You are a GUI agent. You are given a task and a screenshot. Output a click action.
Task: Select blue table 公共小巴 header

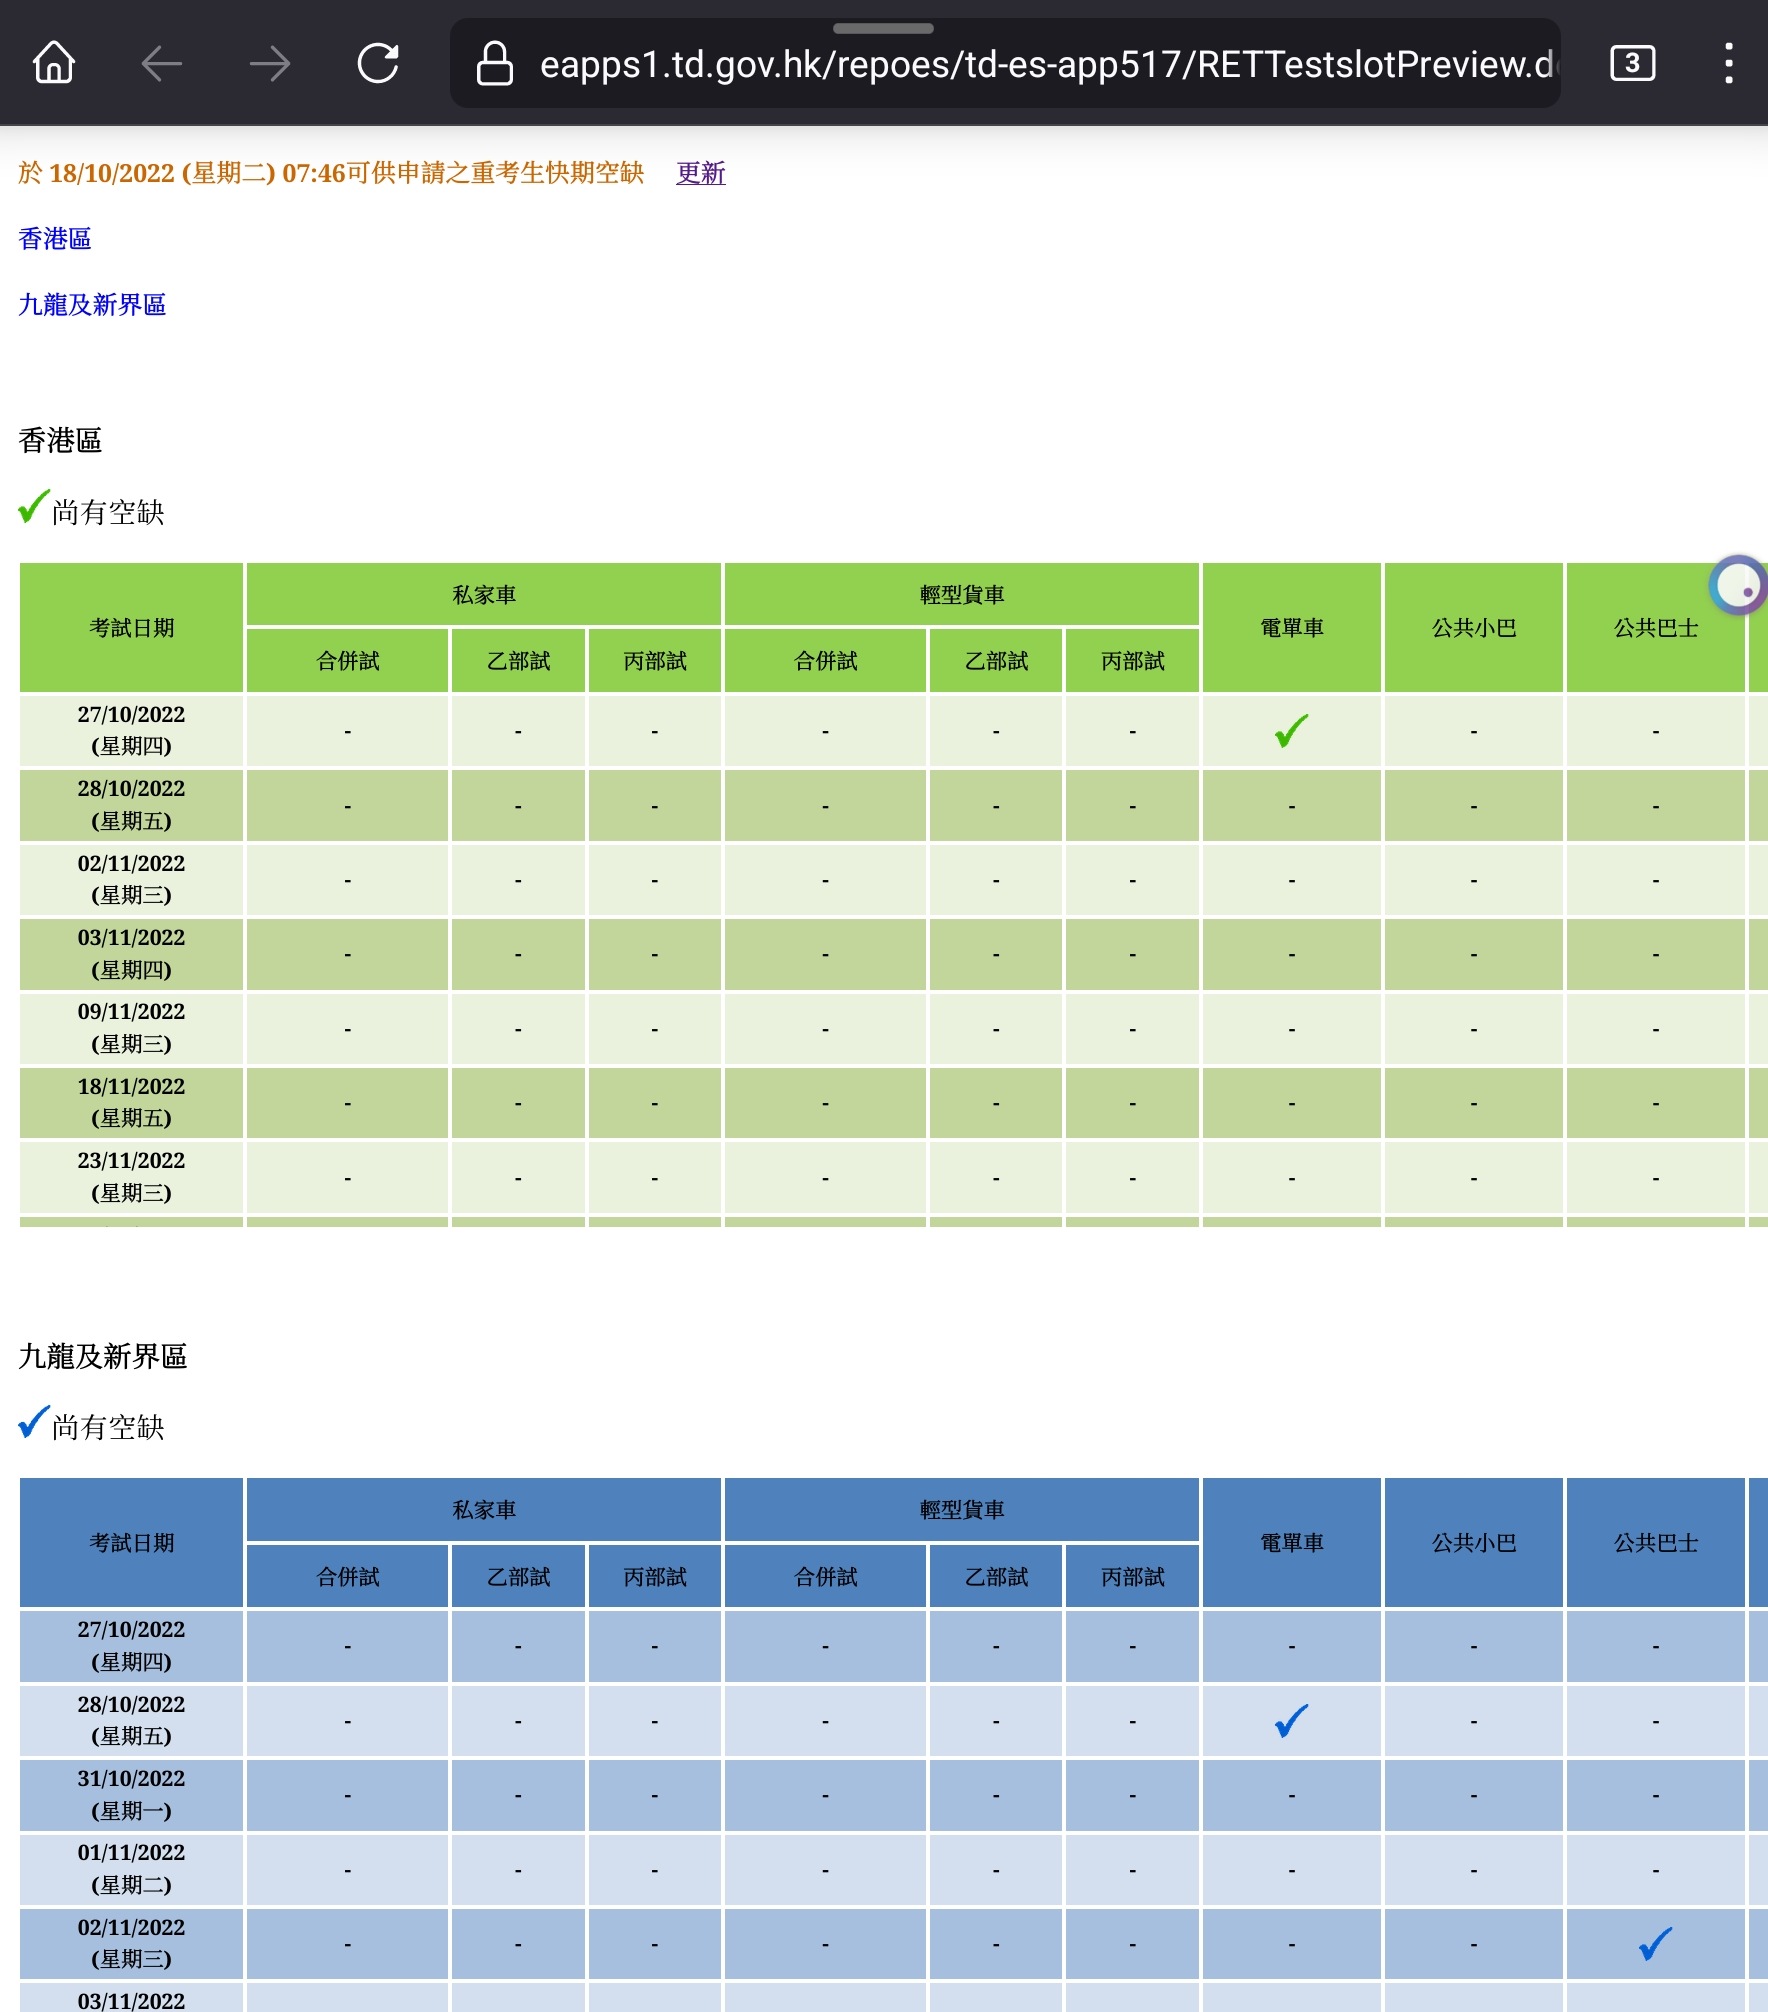[1474, 1543]
